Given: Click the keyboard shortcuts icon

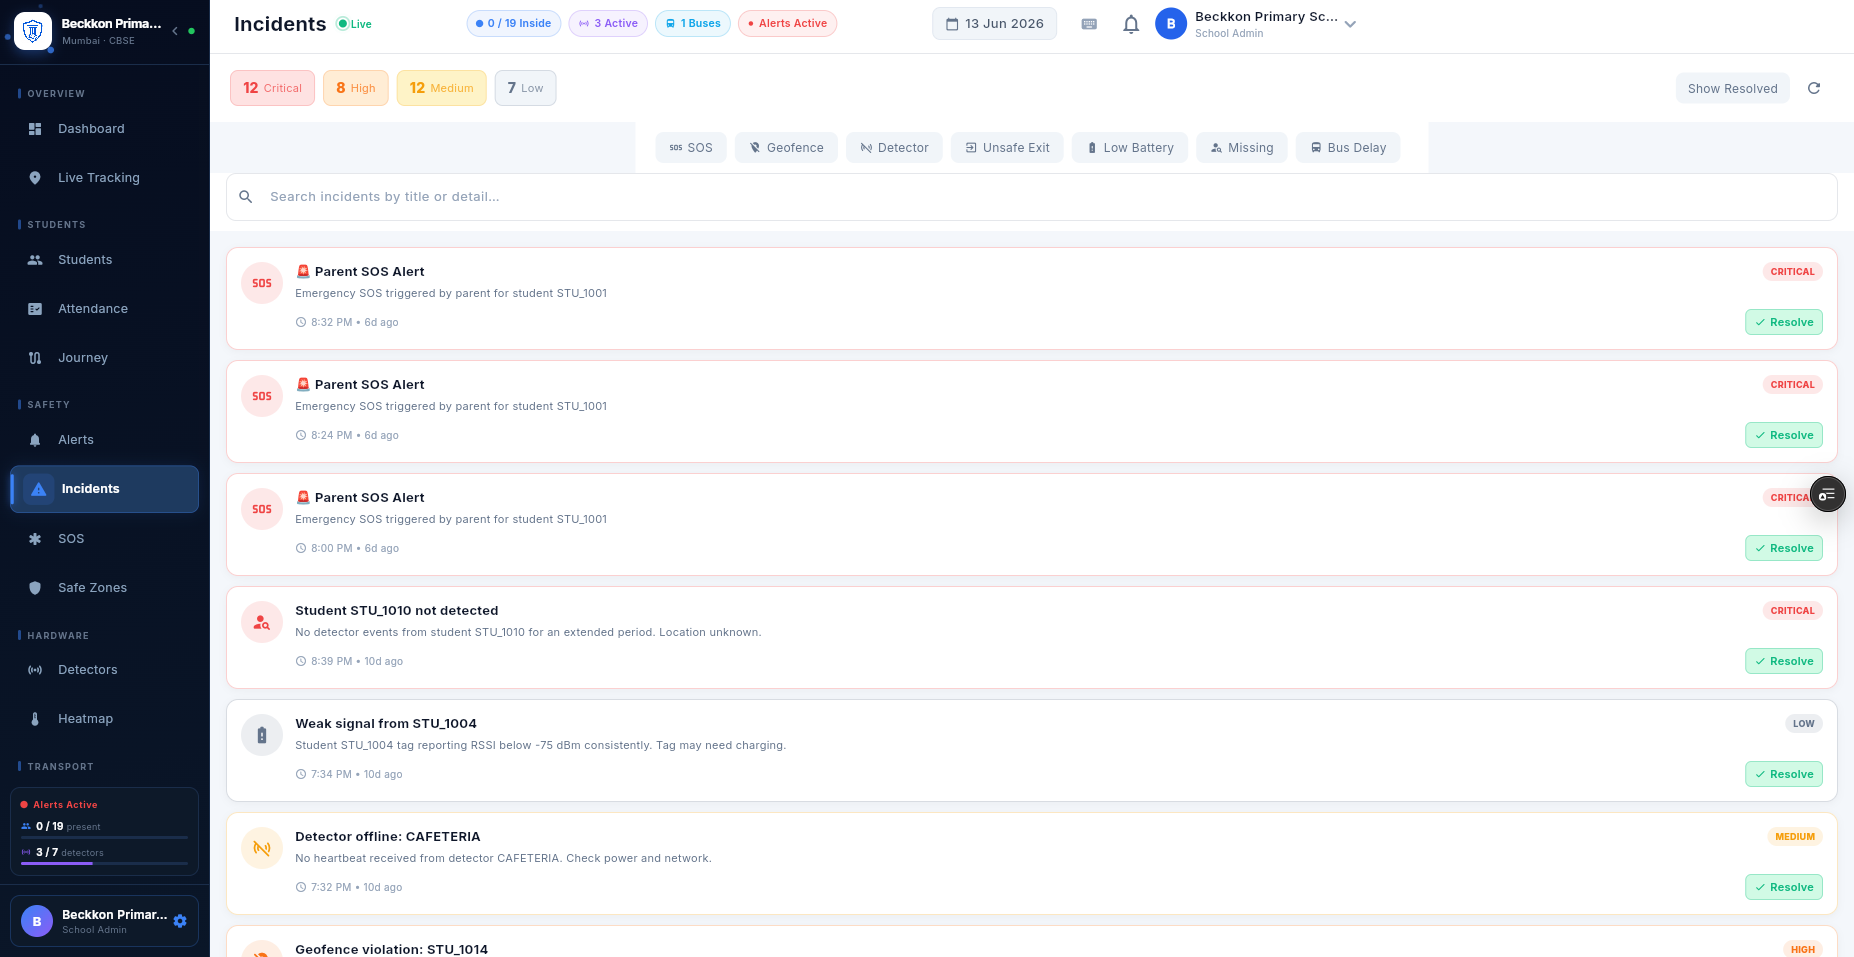Looking at the screenshot, I should [1089, 24].
